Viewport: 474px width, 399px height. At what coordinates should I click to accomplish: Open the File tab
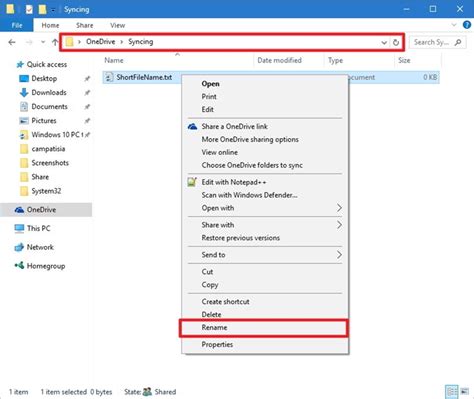(x=17, y=25)
